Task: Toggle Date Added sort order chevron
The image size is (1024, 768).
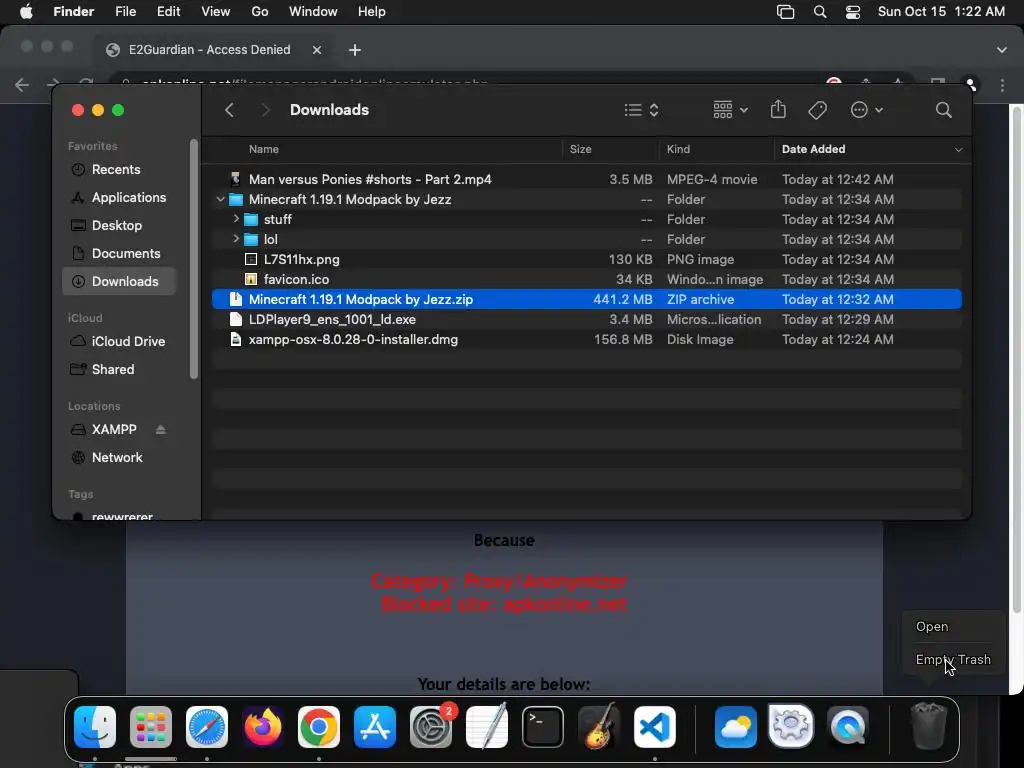Action: [x=958, y=150]
